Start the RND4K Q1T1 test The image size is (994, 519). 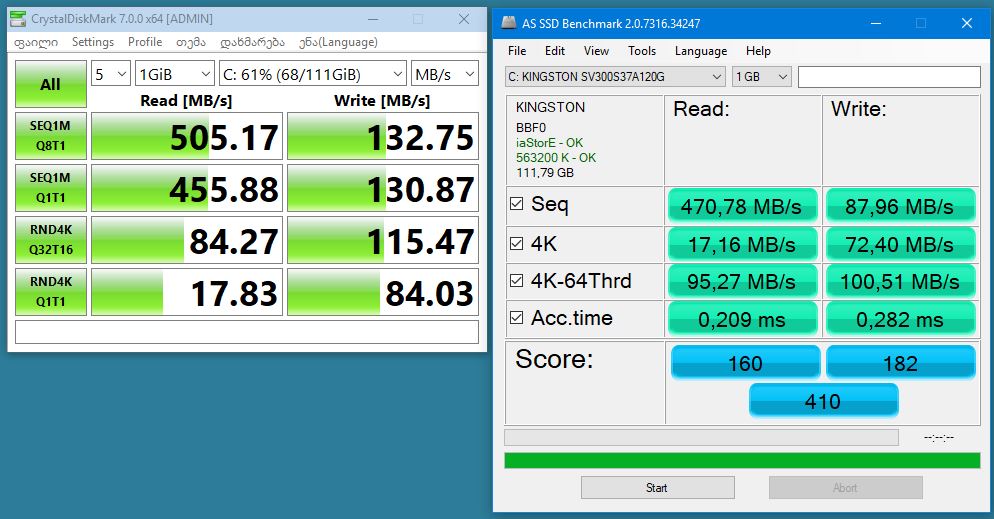pyautogui.click(x=51, y=292)
